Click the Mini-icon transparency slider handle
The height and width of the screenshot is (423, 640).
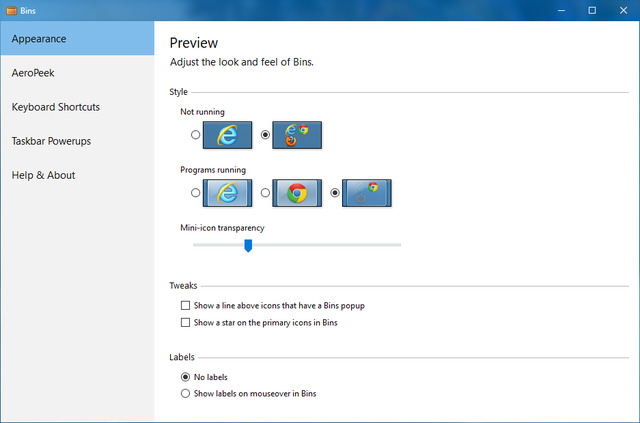tap(248, 245)
